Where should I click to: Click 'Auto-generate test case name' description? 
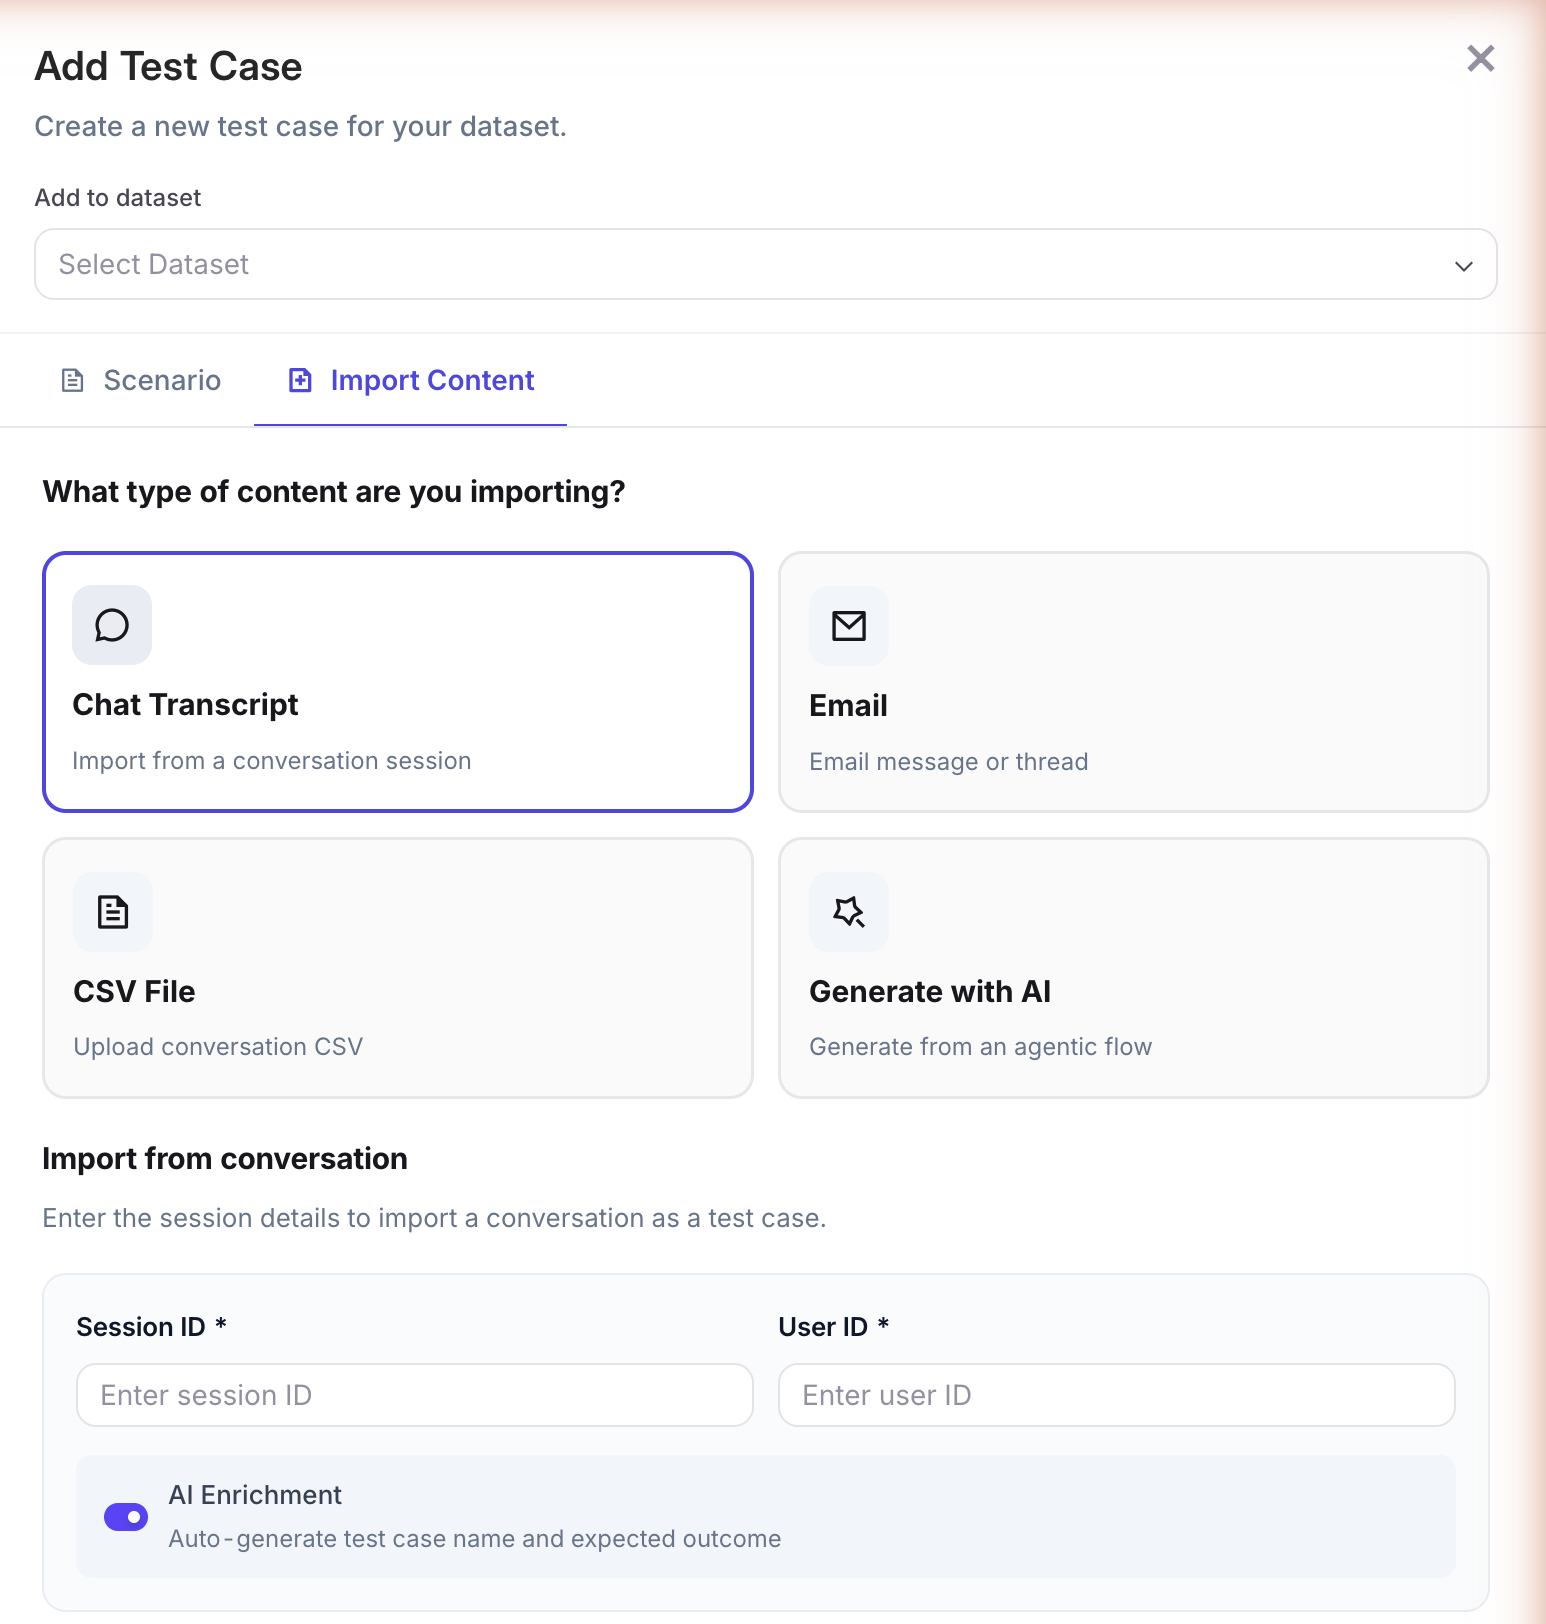point(475,1539)
